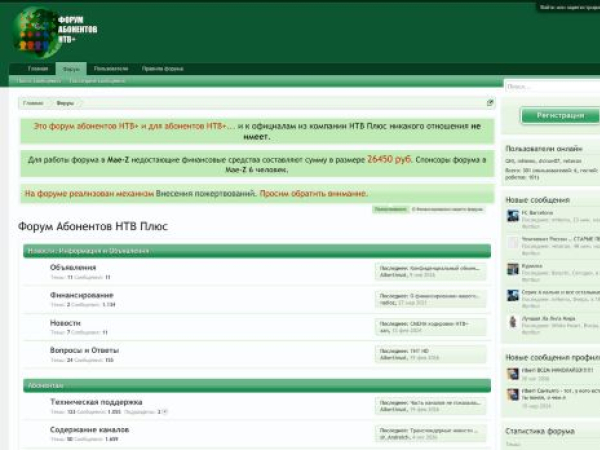Click avatar beside Курилка thread

coord(513,269)
